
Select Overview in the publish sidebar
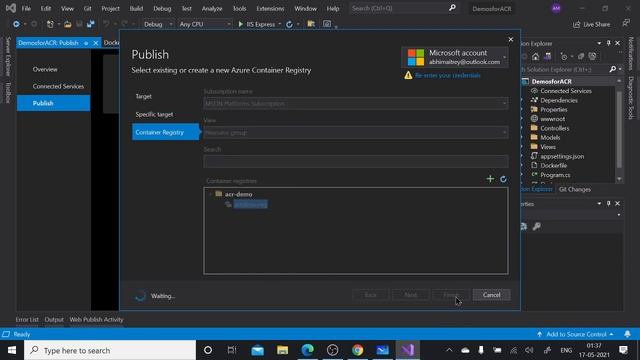click(45, 69)
